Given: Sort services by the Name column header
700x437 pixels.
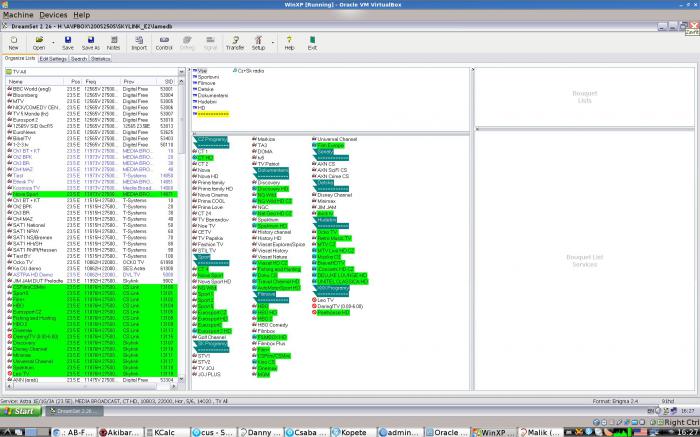Looking at the screenshot, I should click(x=34, y=82).
